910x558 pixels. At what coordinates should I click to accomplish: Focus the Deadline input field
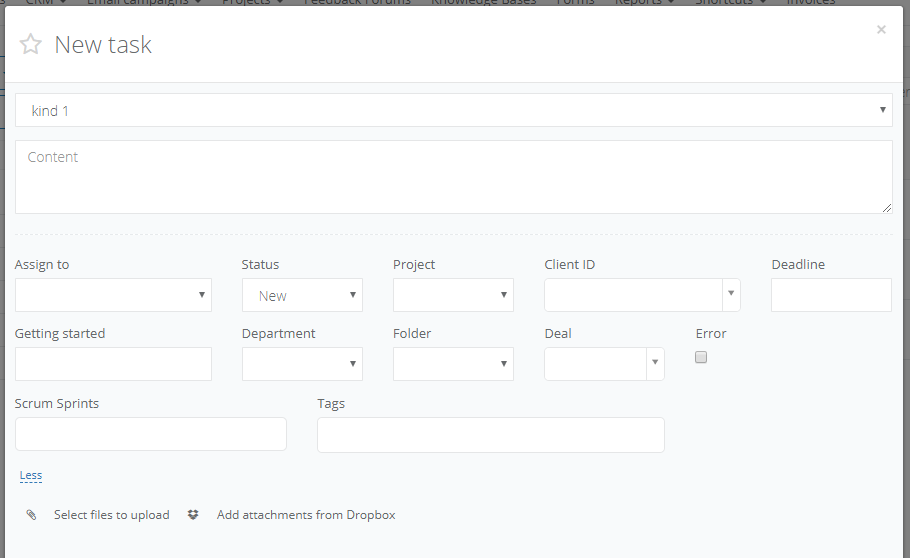tap(831, 295)
